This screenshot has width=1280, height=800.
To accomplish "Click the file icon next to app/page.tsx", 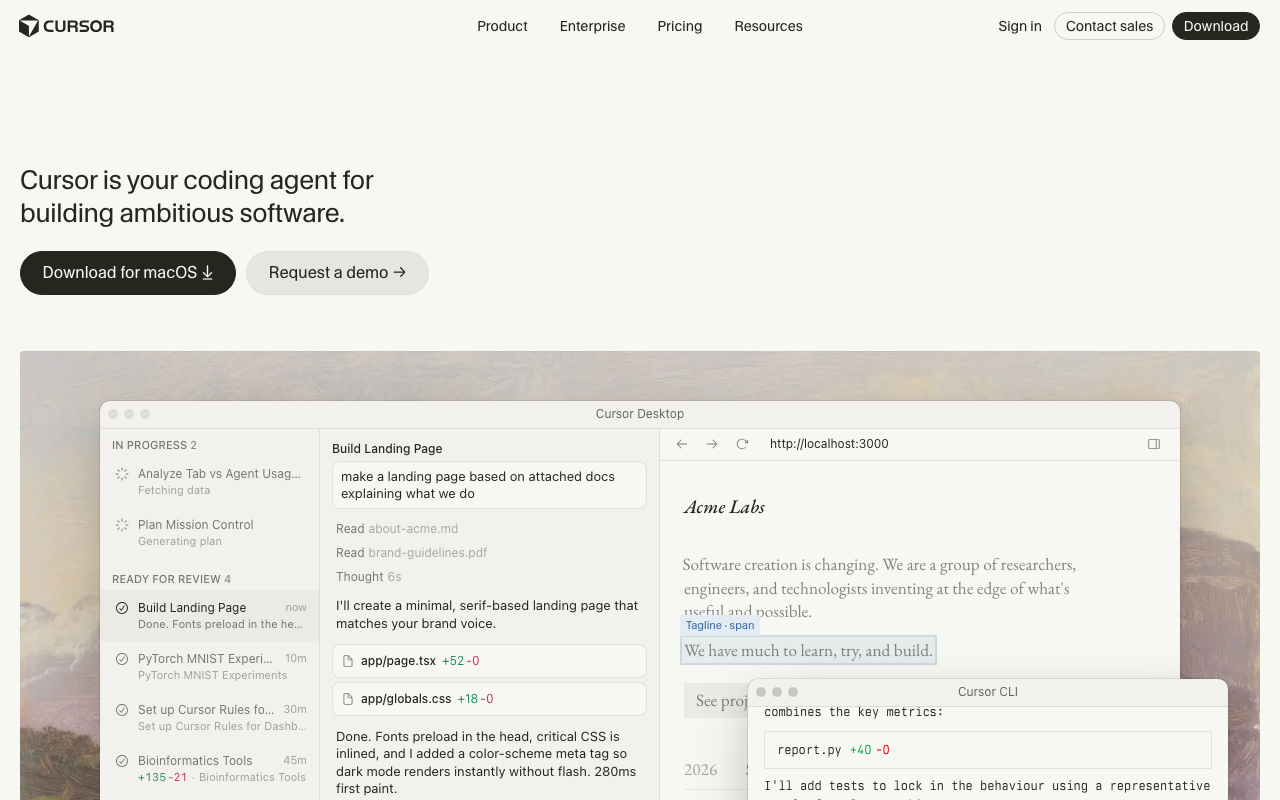I will [348, 661].
